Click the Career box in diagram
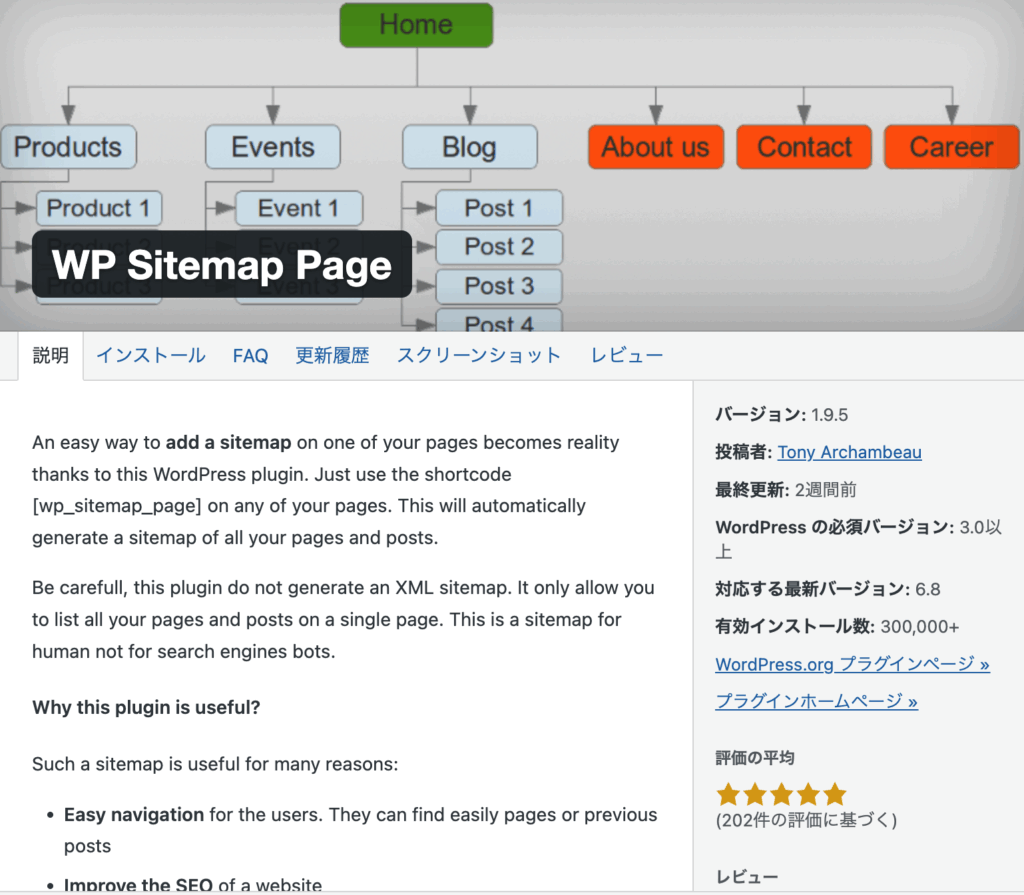 [x=952, y=147]
